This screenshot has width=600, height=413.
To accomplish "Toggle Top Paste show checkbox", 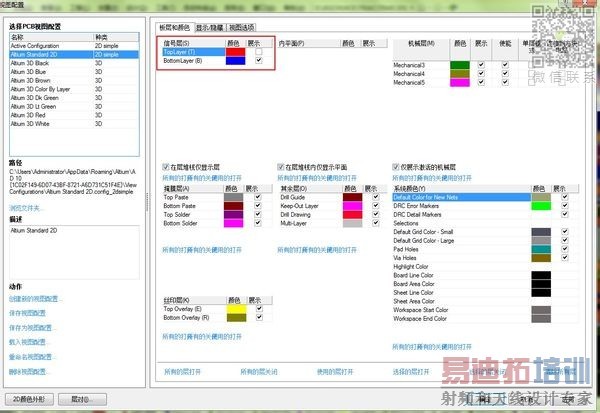I will pyautogui.click(x=258, y=197).
